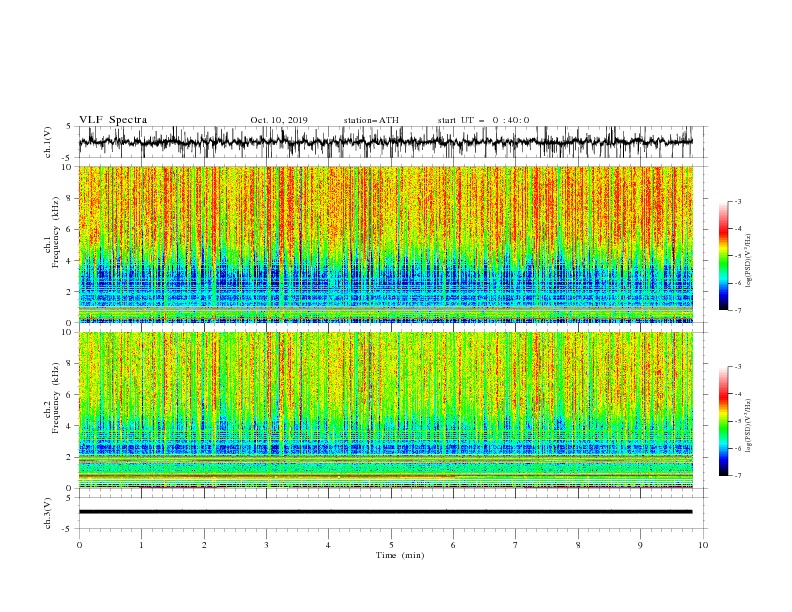Click time-axis tick label "2"
The width and height of the screenshot is (792, 612).
pos(204,545)
